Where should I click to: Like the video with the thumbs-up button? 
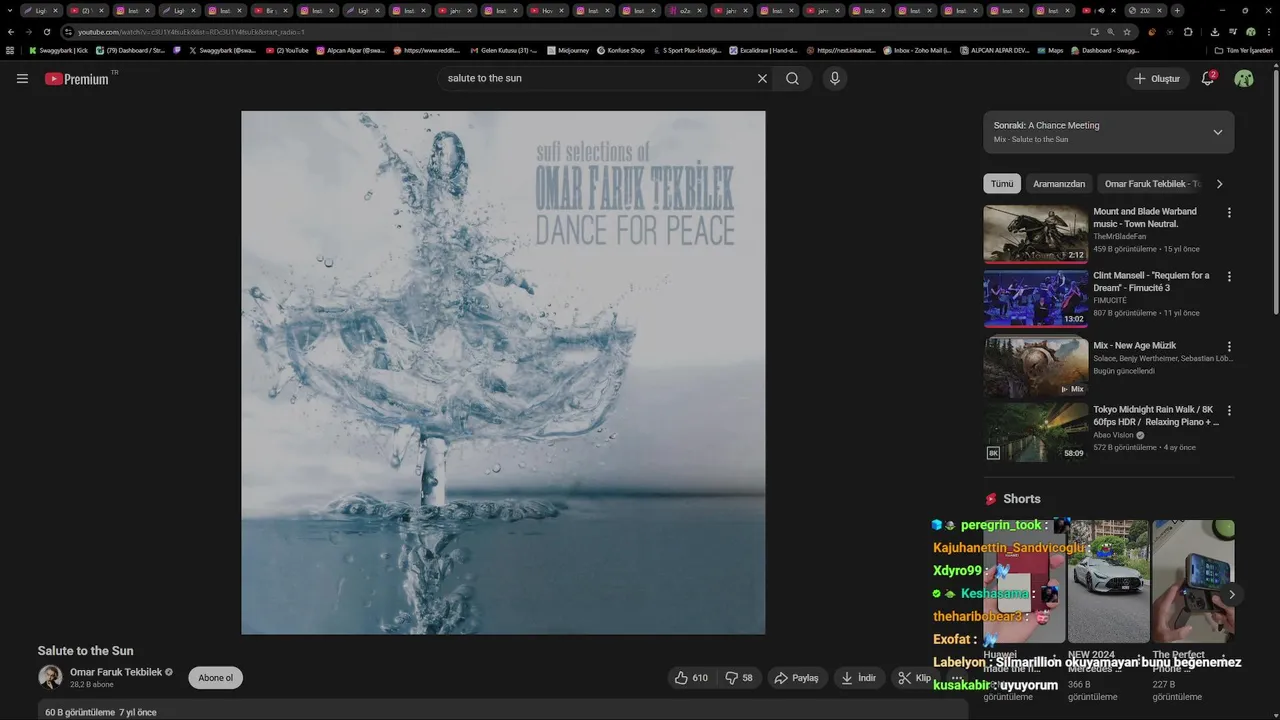691,678
